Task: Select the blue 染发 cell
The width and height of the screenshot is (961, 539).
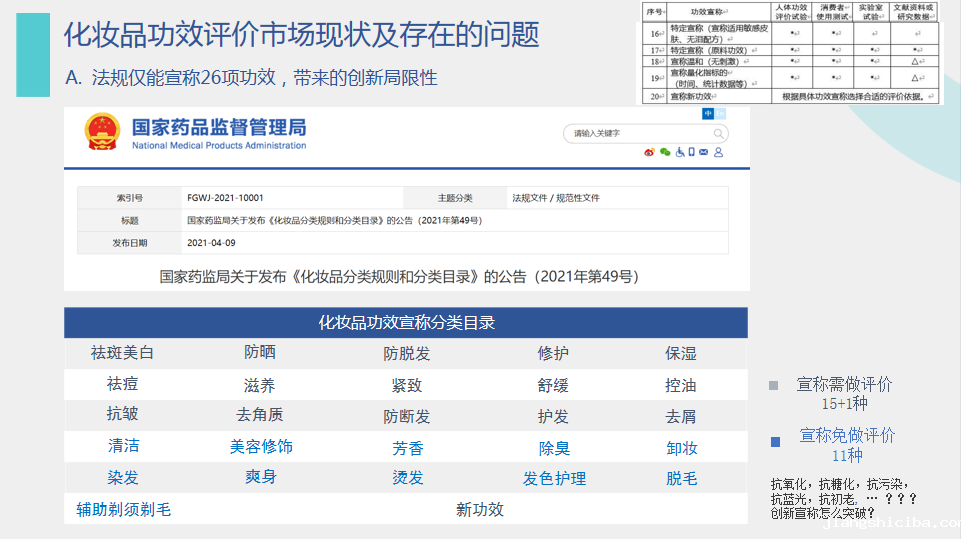Action: click(x=123, y=478)
